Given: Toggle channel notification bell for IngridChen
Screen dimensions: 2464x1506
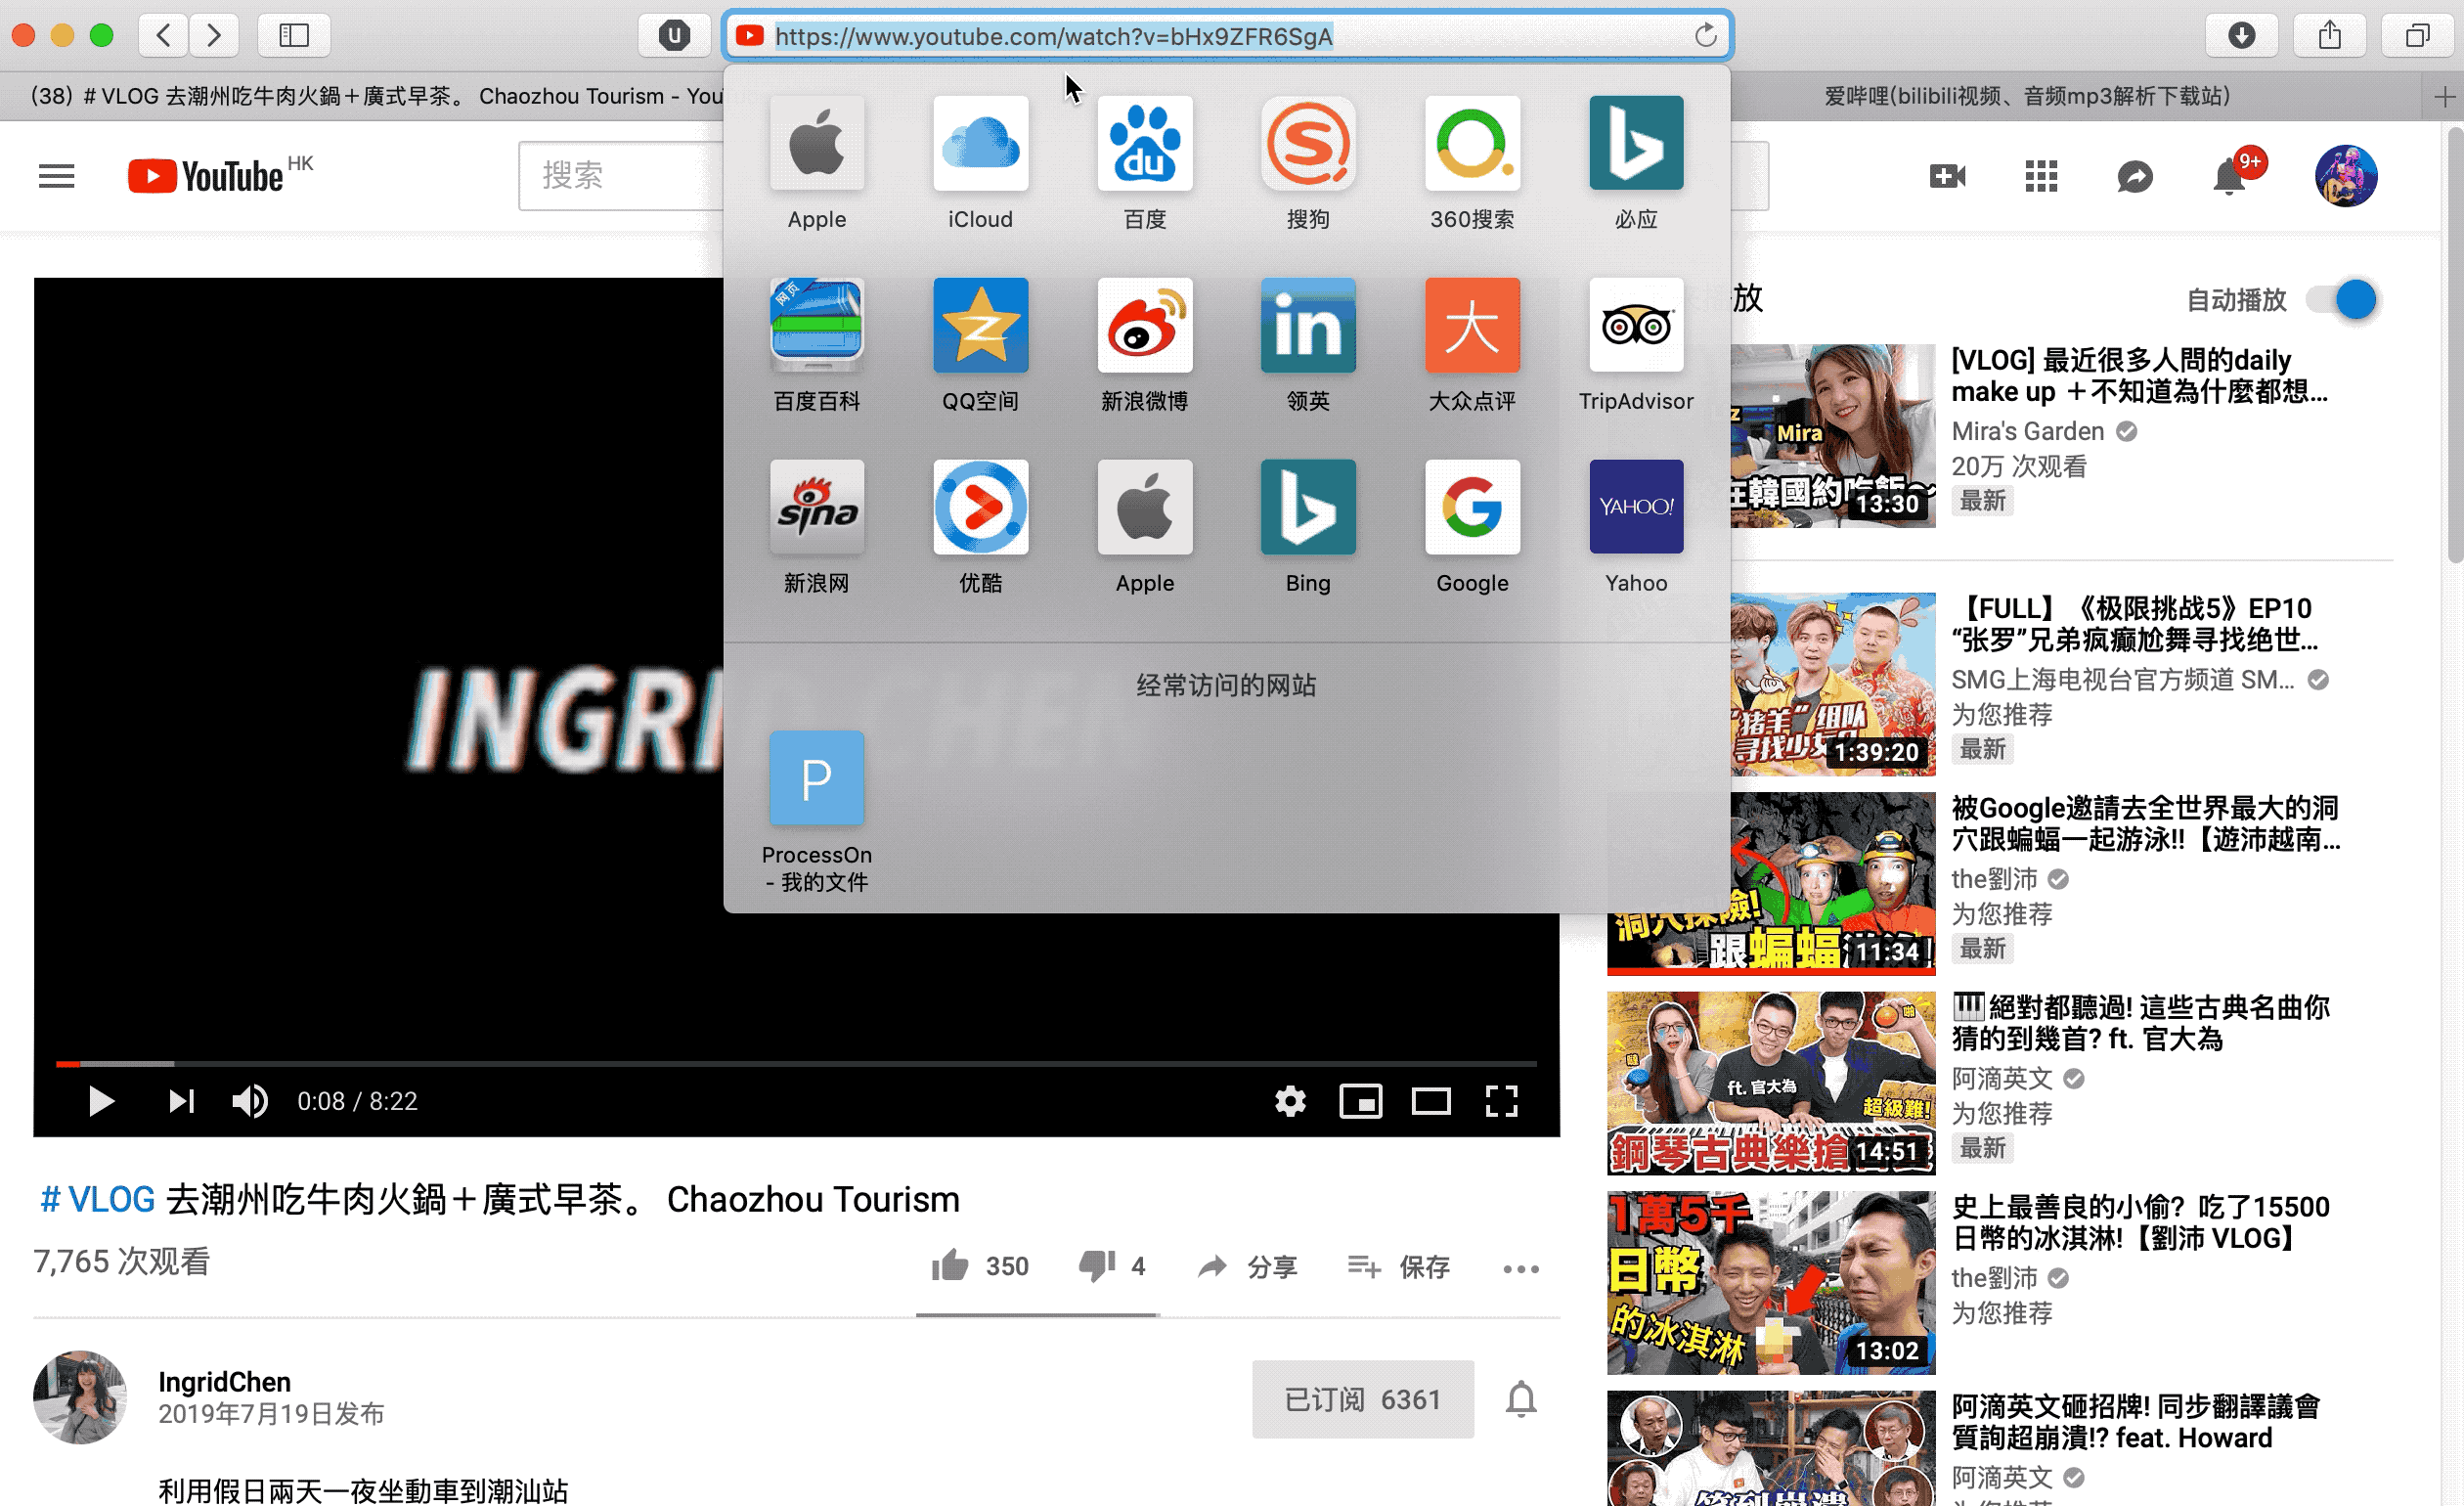Looking at the screenshot, I should click(x=1521, y=1399).
